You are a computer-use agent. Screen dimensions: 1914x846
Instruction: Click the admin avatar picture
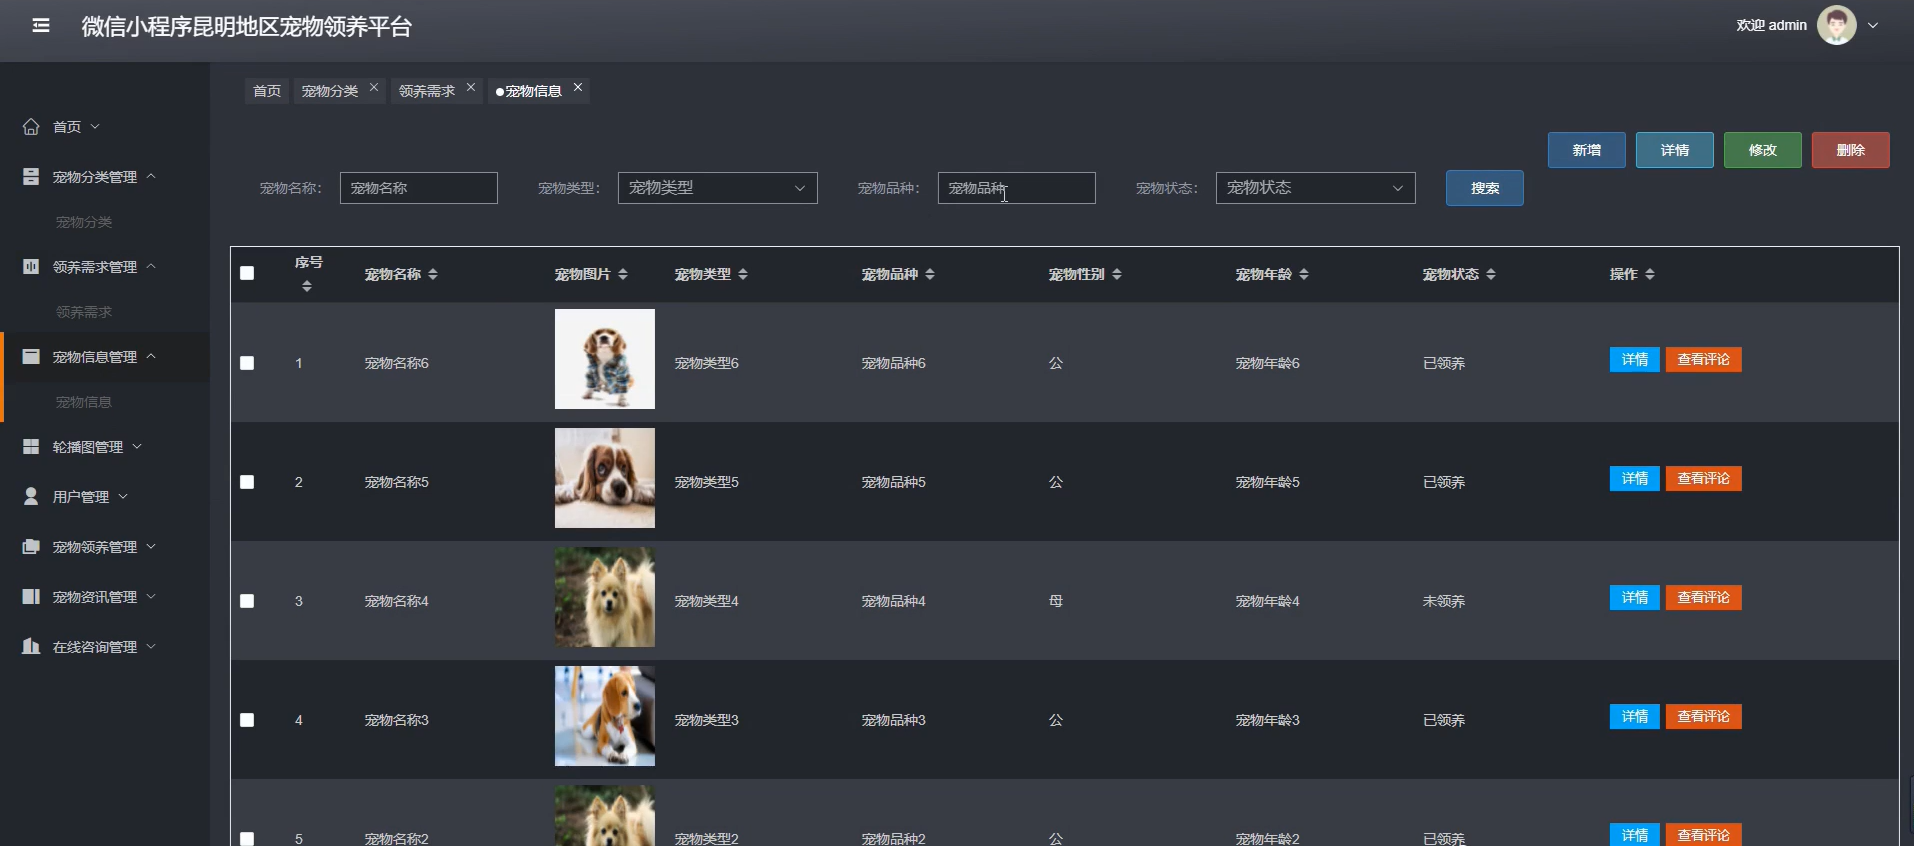1836,25
